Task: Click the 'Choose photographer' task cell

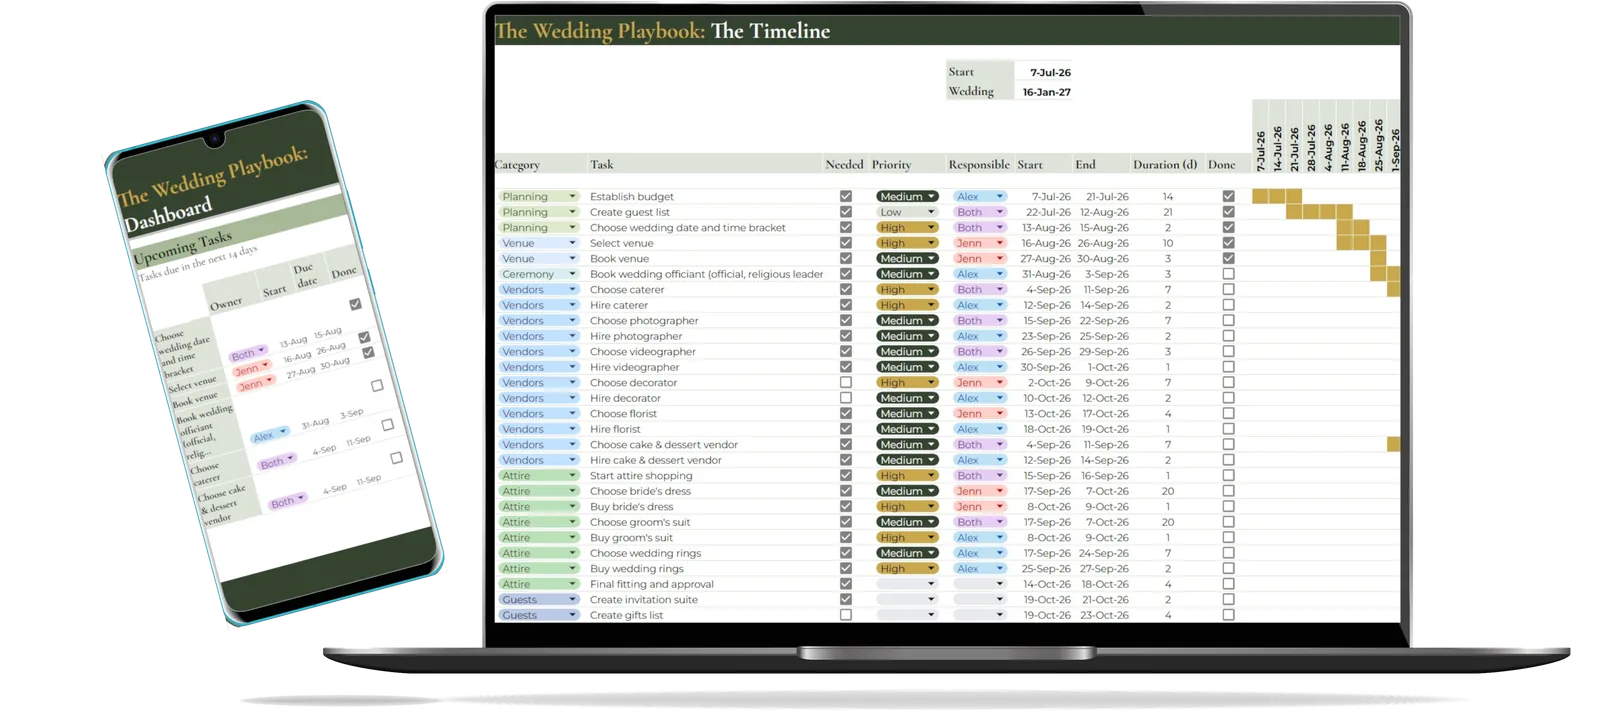Action: 644,321
